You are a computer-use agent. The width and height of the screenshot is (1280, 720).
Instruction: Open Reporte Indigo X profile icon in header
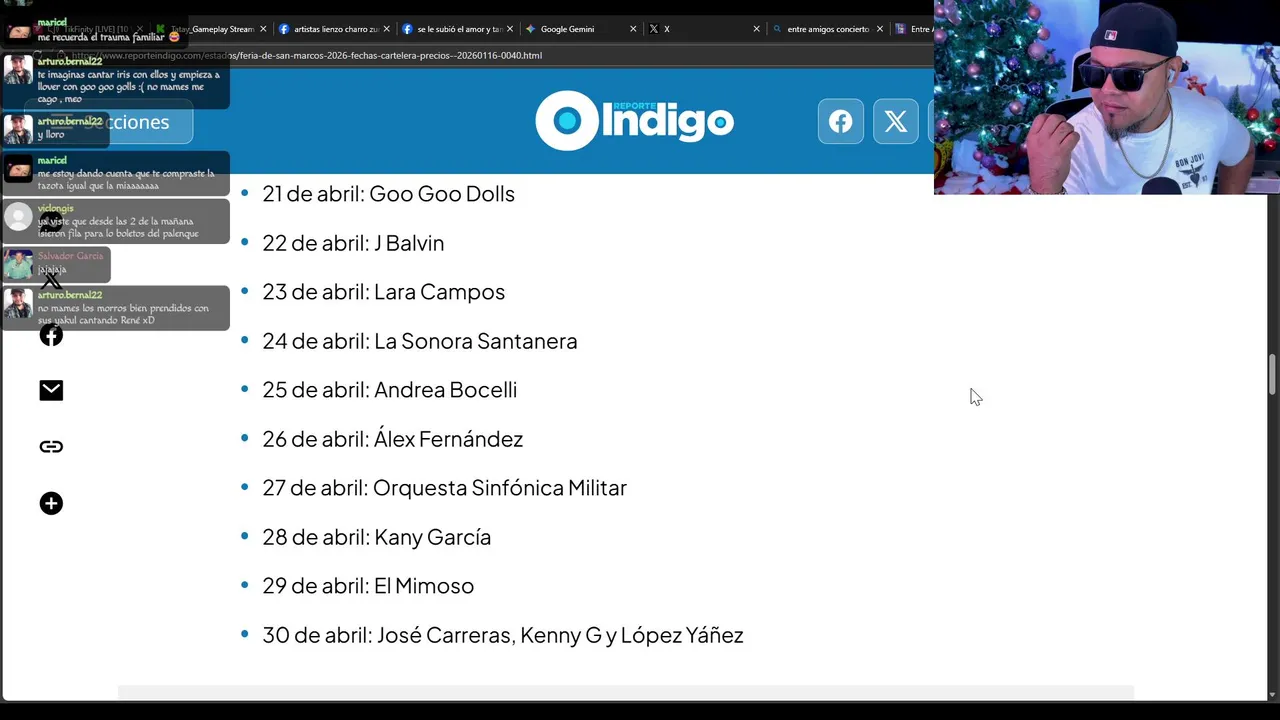tap(896, 122)
